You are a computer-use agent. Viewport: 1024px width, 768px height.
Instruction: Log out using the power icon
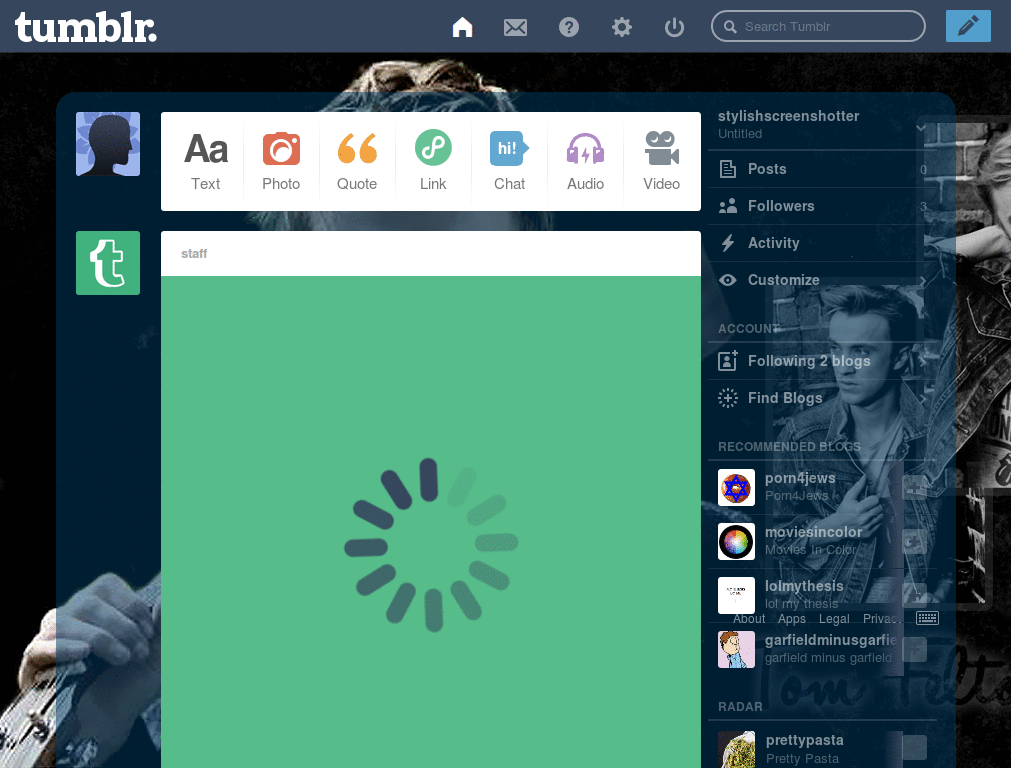coord(674,27)
